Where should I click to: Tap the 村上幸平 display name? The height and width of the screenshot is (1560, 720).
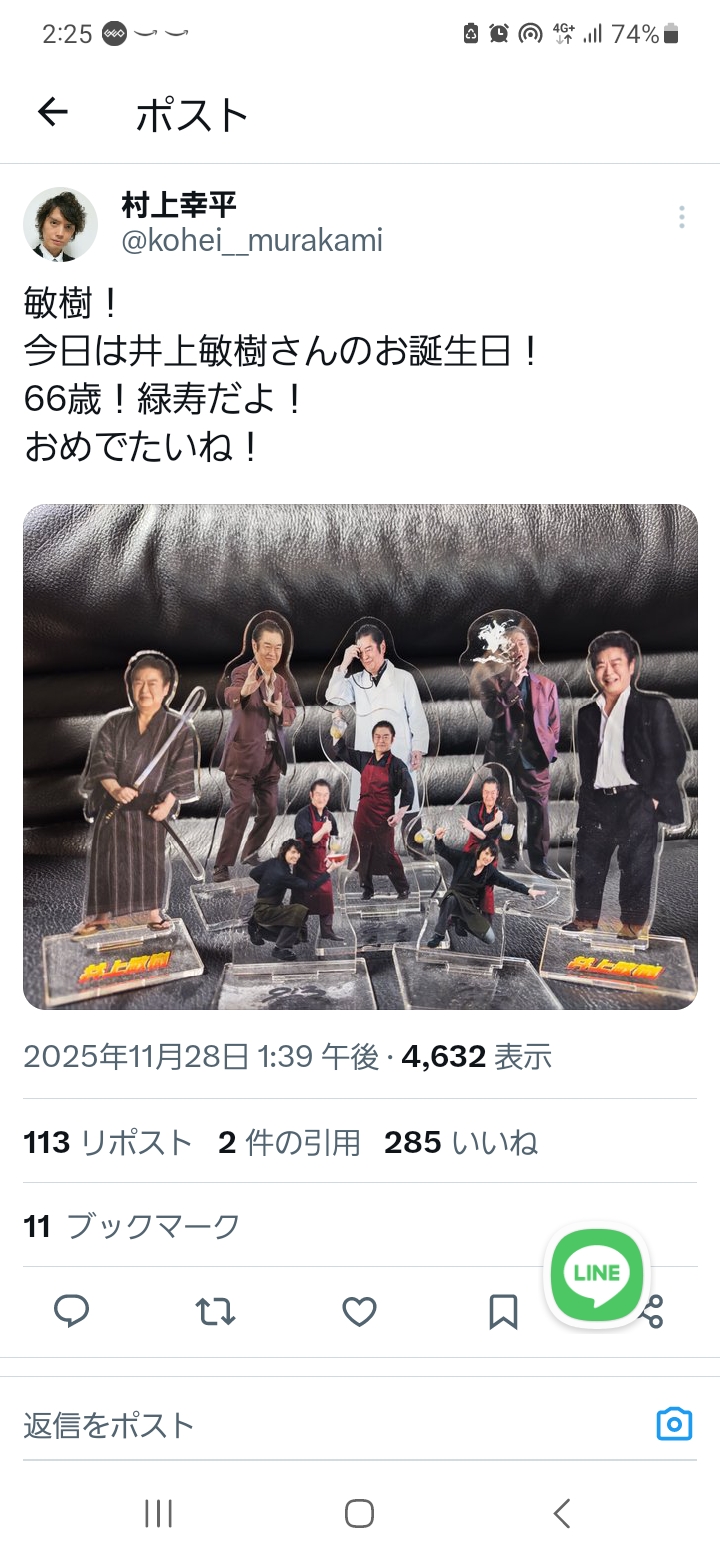click(x=179, y=205)
